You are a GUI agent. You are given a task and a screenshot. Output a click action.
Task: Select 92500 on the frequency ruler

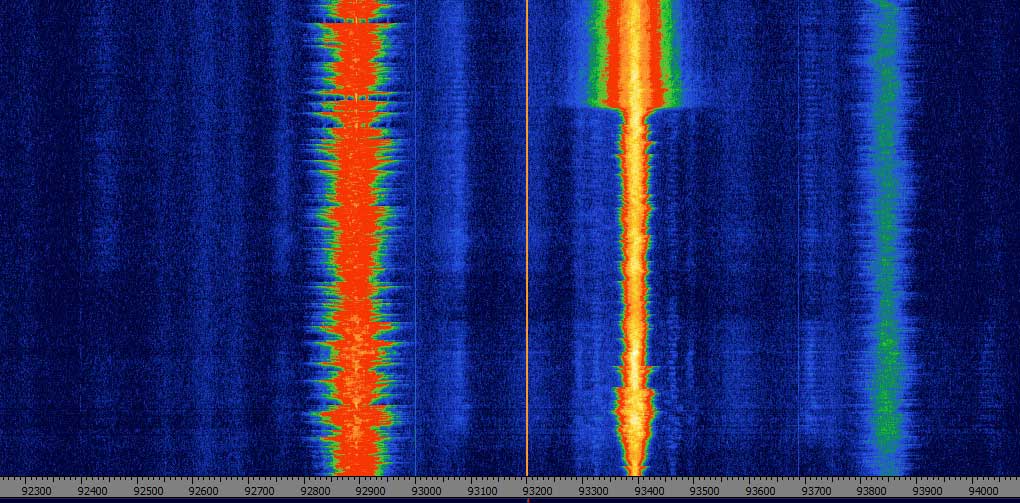[x=149, y=491]
